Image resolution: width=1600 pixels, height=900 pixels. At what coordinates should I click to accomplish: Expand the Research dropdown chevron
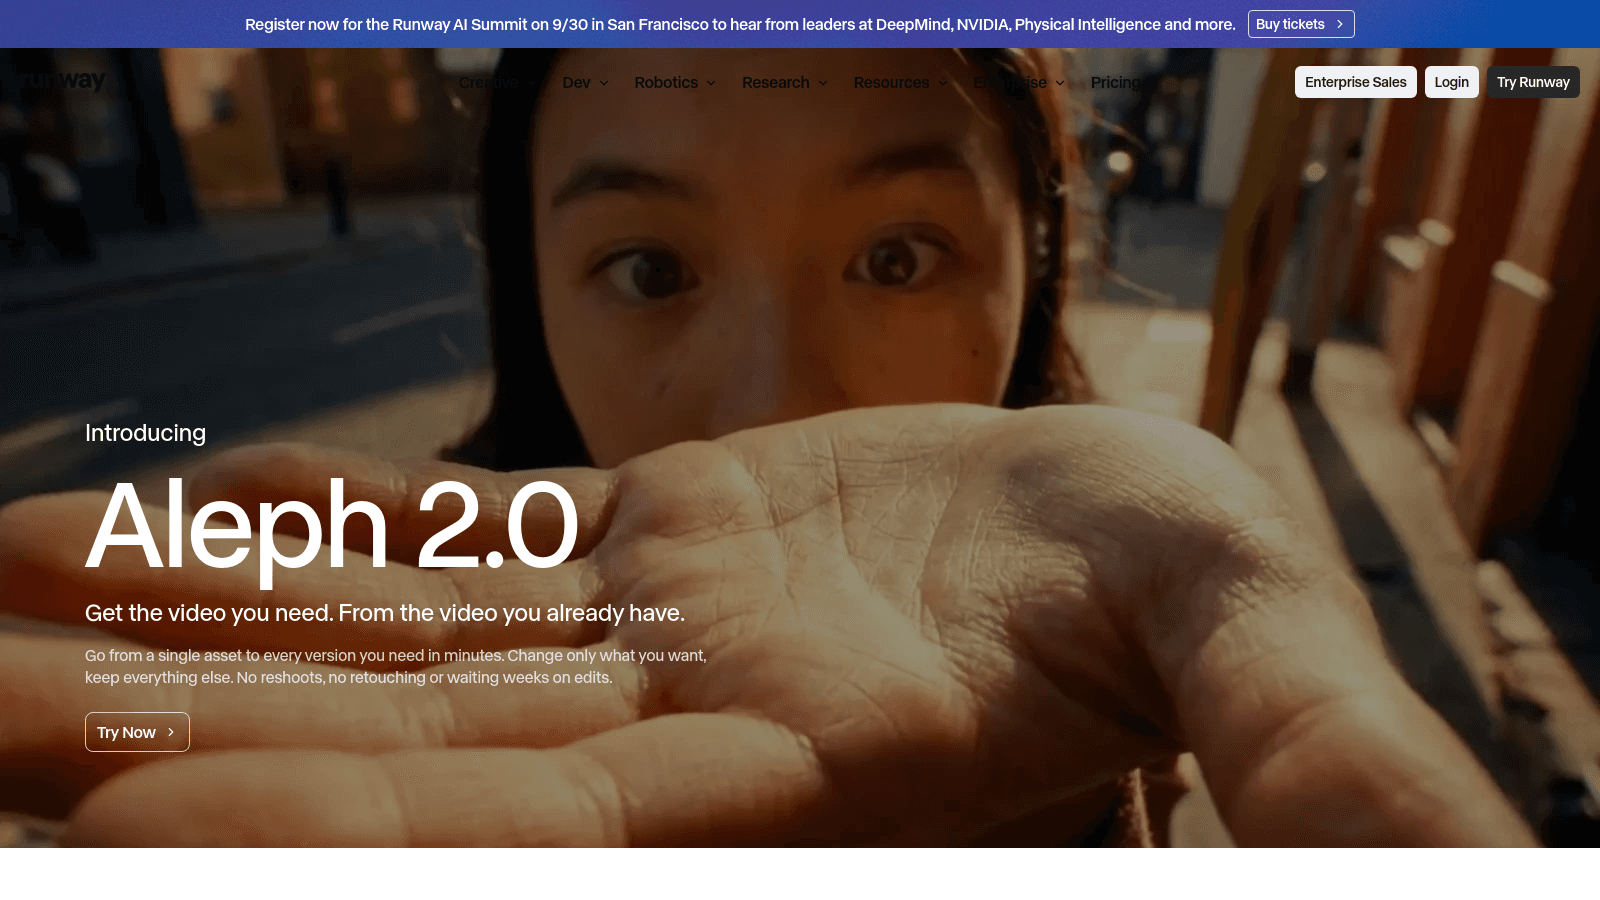click(823, 83)
